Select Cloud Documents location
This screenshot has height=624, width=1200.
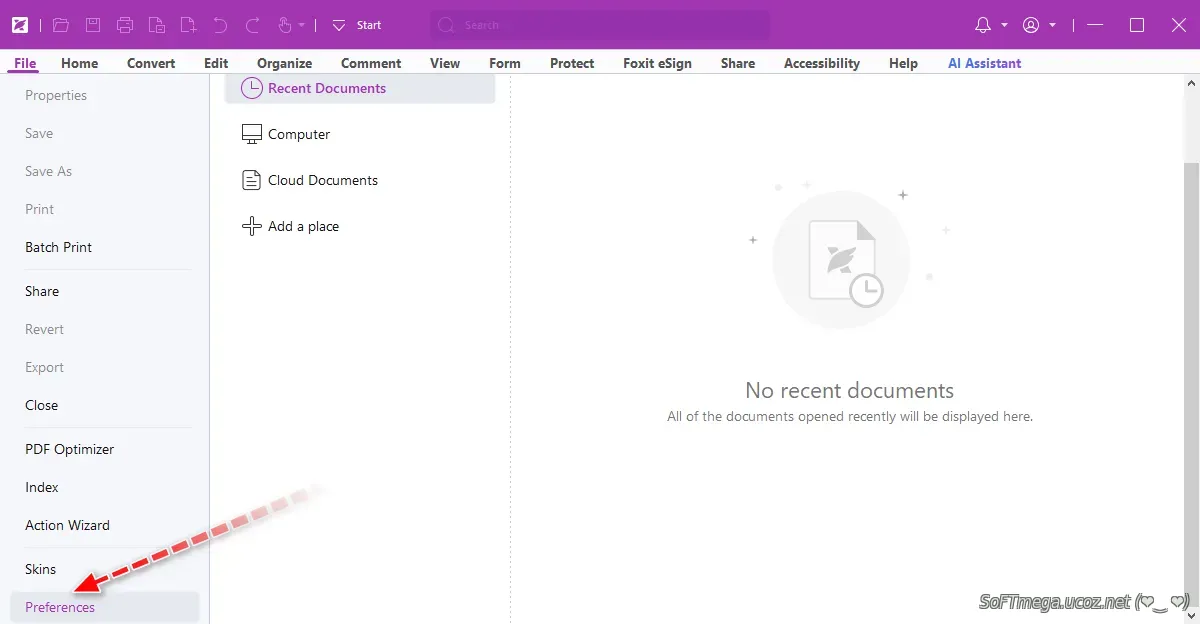click(x=322, y=180)
